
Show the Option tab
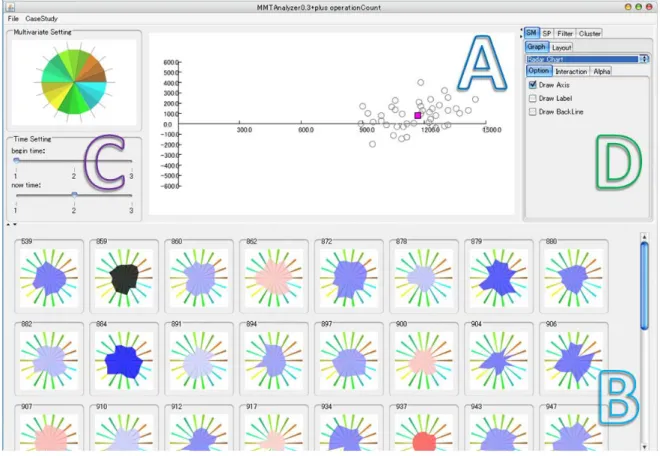click(x=538, y=71)
